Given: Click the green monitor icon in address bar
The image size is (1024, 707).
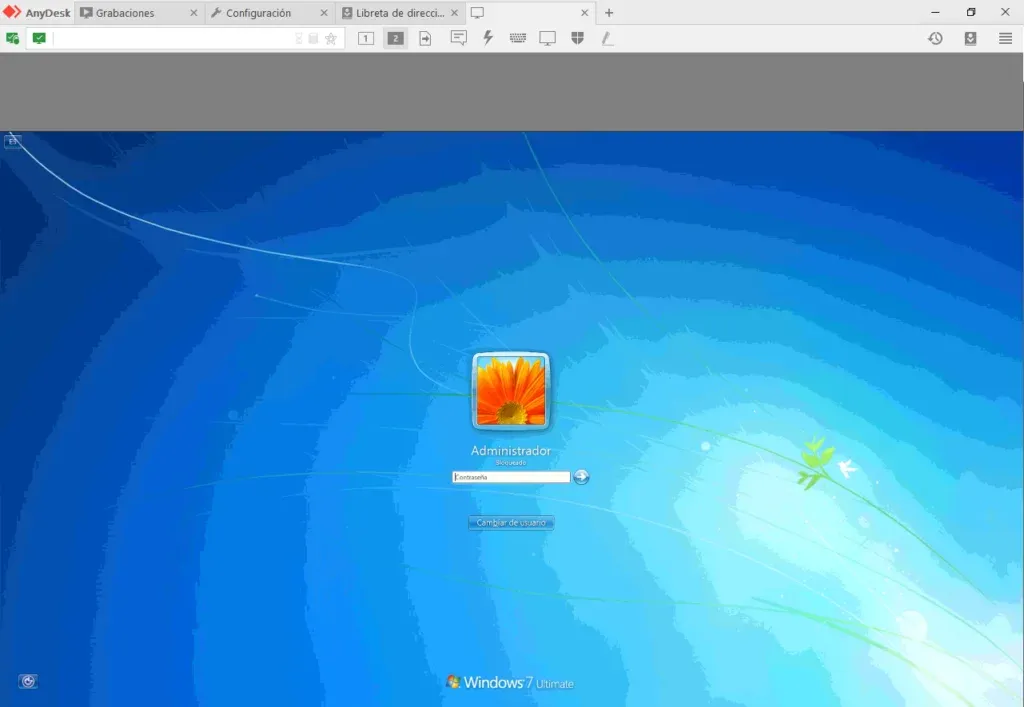Looking at the screenshot, I should [x=39, y=39].
